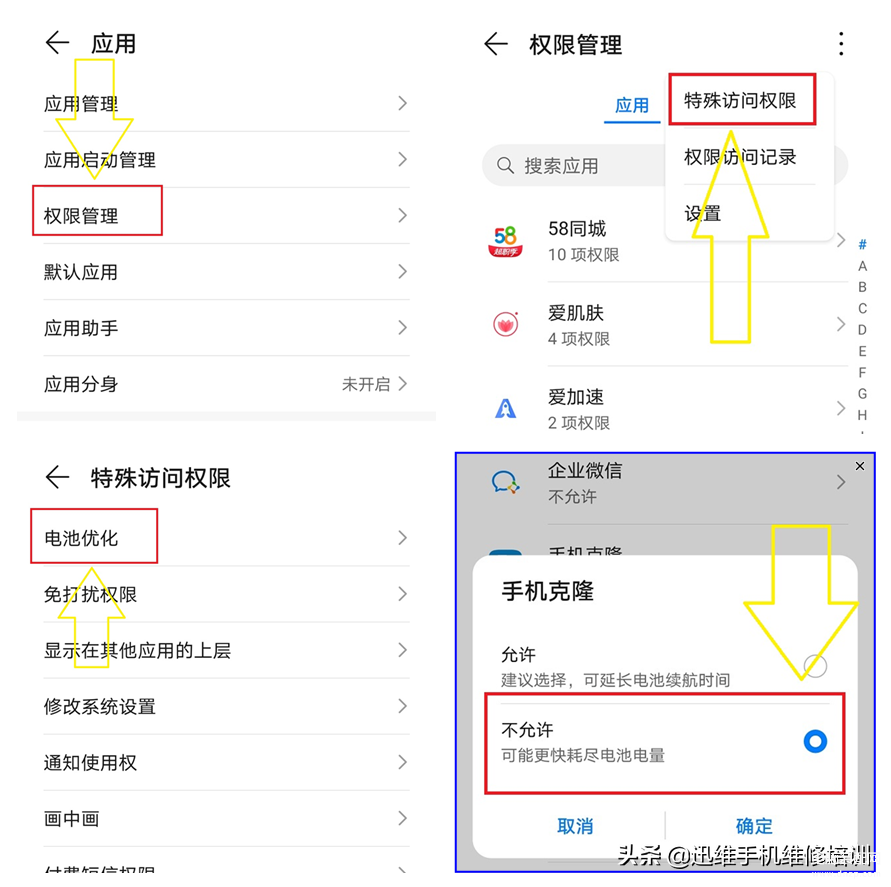
Task: Tap the 爱肌肤 app icon
Action: point(505,324)
